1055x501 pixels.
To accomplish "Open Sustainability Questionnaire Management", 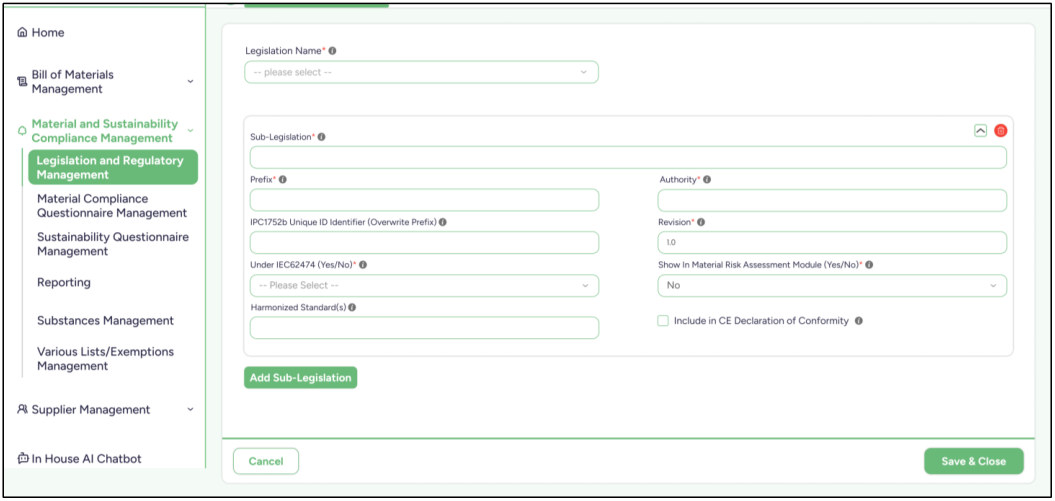I will point(113,244).
